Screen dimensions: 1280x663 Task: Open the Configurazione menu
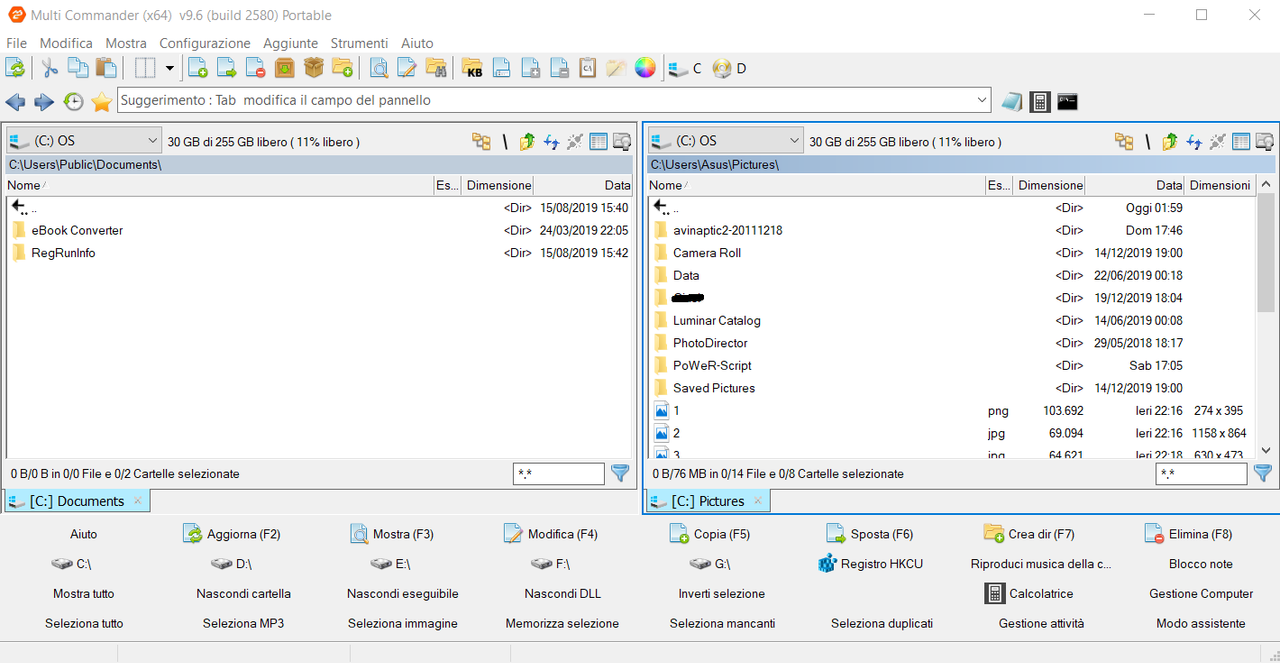coord(205,43)
